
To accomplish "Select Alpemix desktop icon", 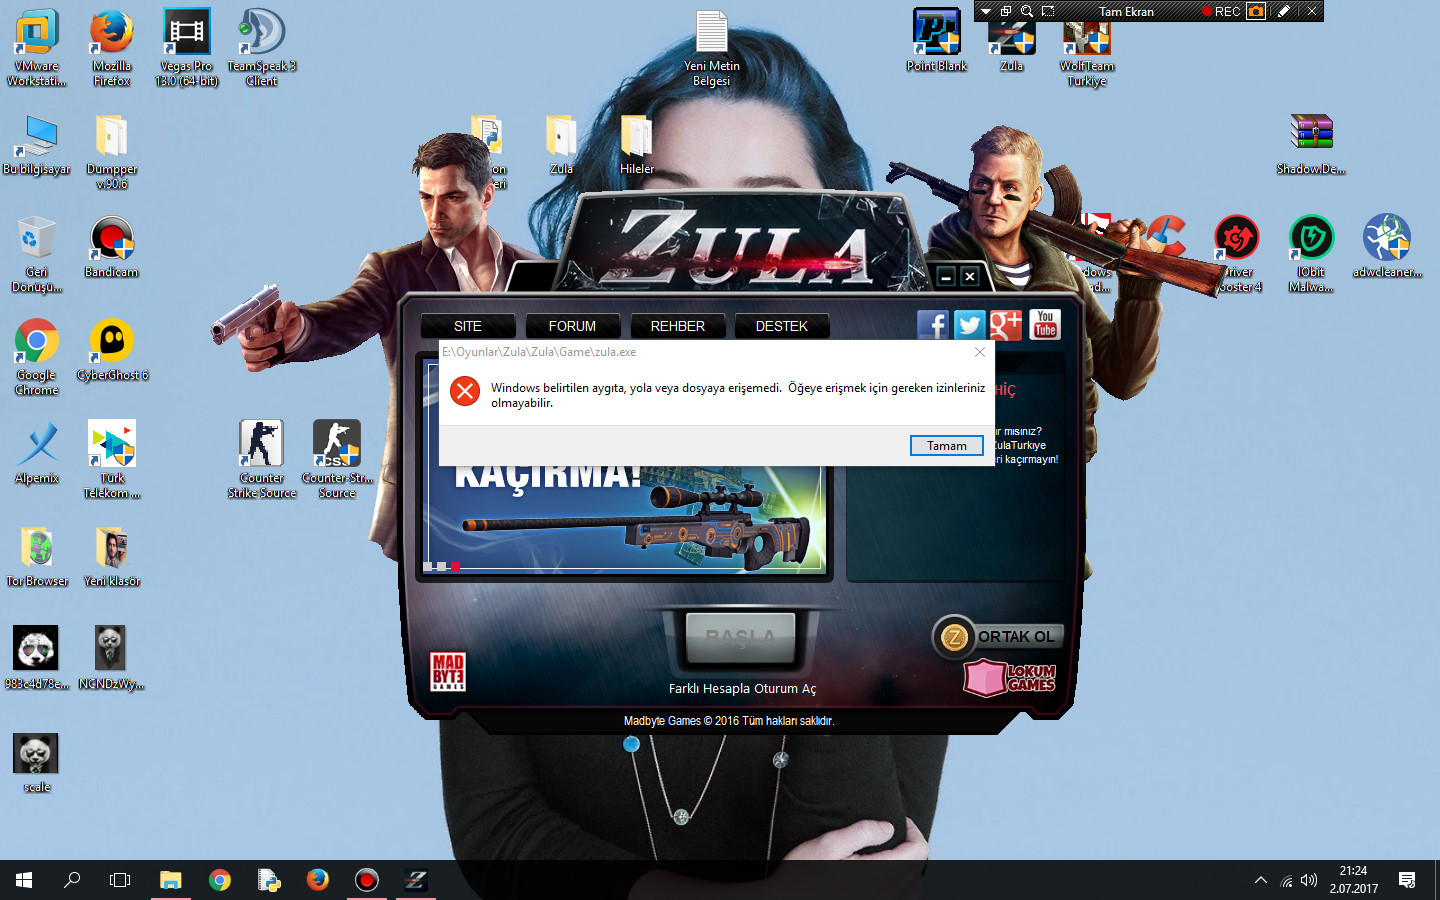I will pyautogui.click(x=37, y=453).
